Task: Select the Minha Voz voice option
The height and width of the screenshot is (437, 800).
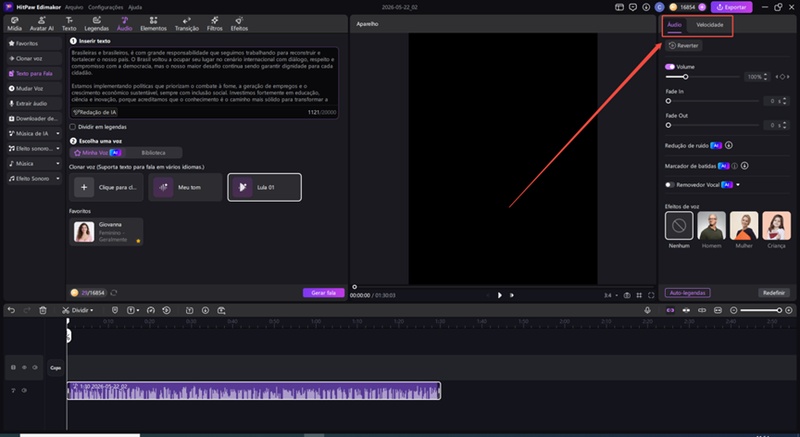Action: pos(97,152)
